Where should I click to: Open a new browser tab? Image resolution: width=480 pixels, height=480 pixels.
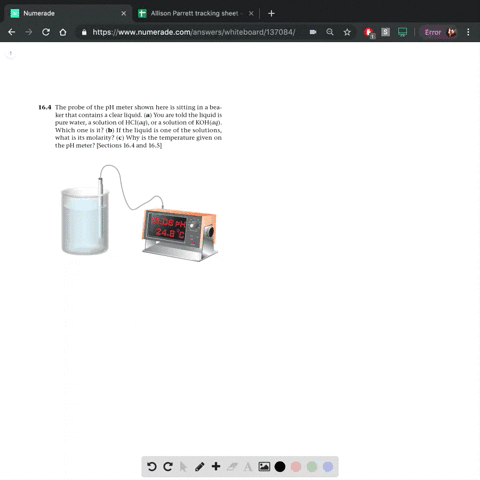pos(271,13)
